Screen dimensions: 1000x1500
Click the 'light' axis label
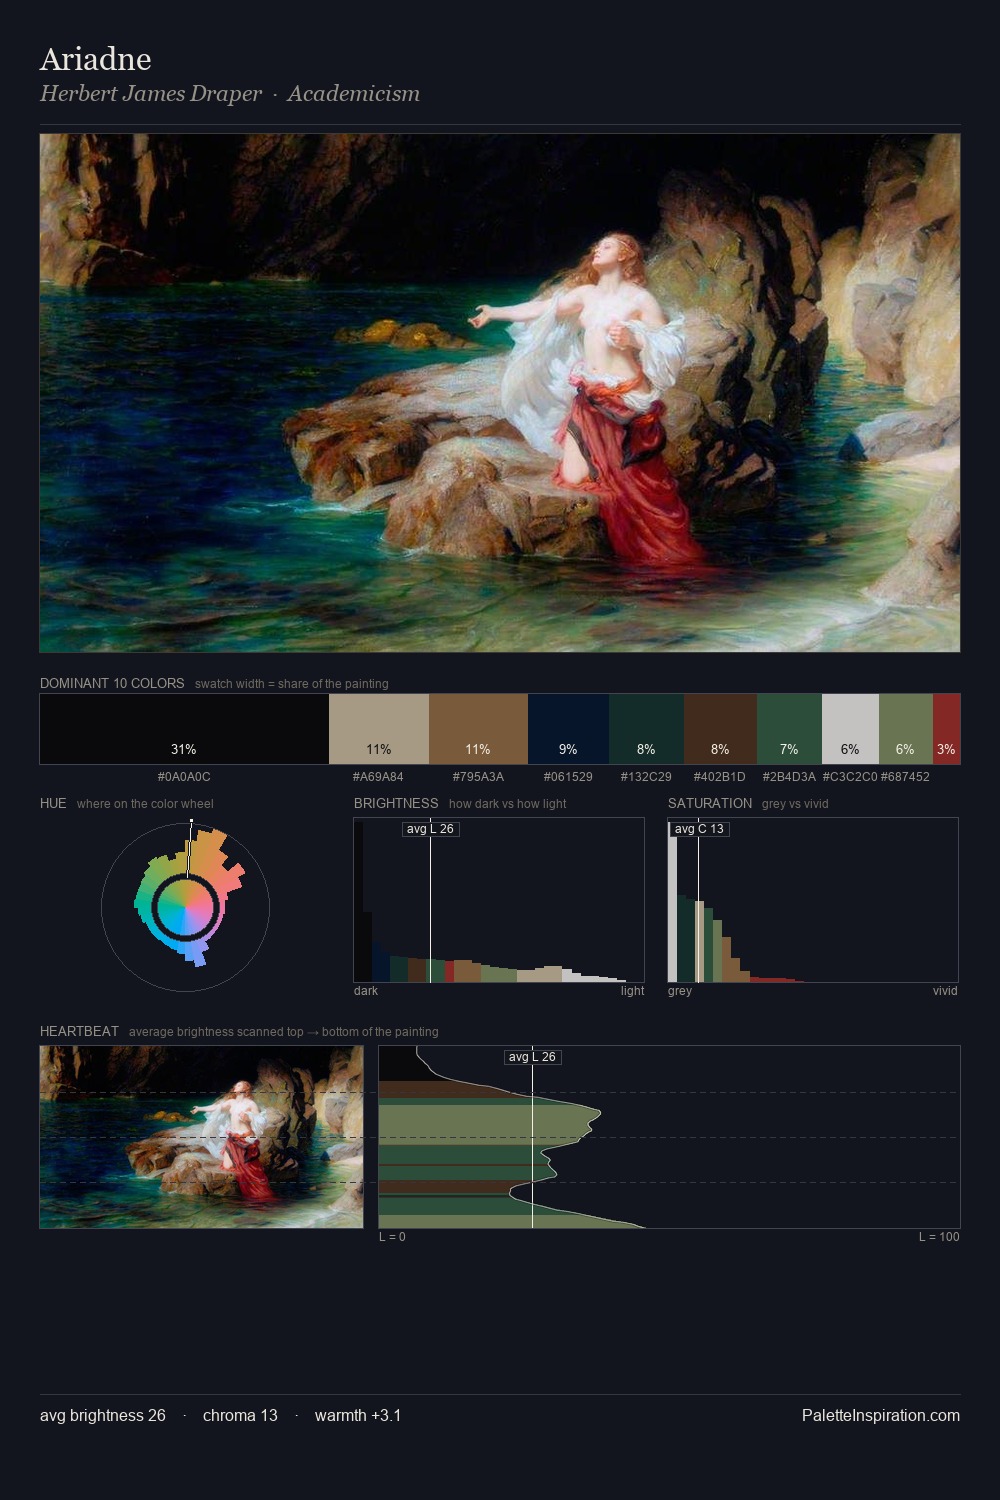click(x=632, y=991)
